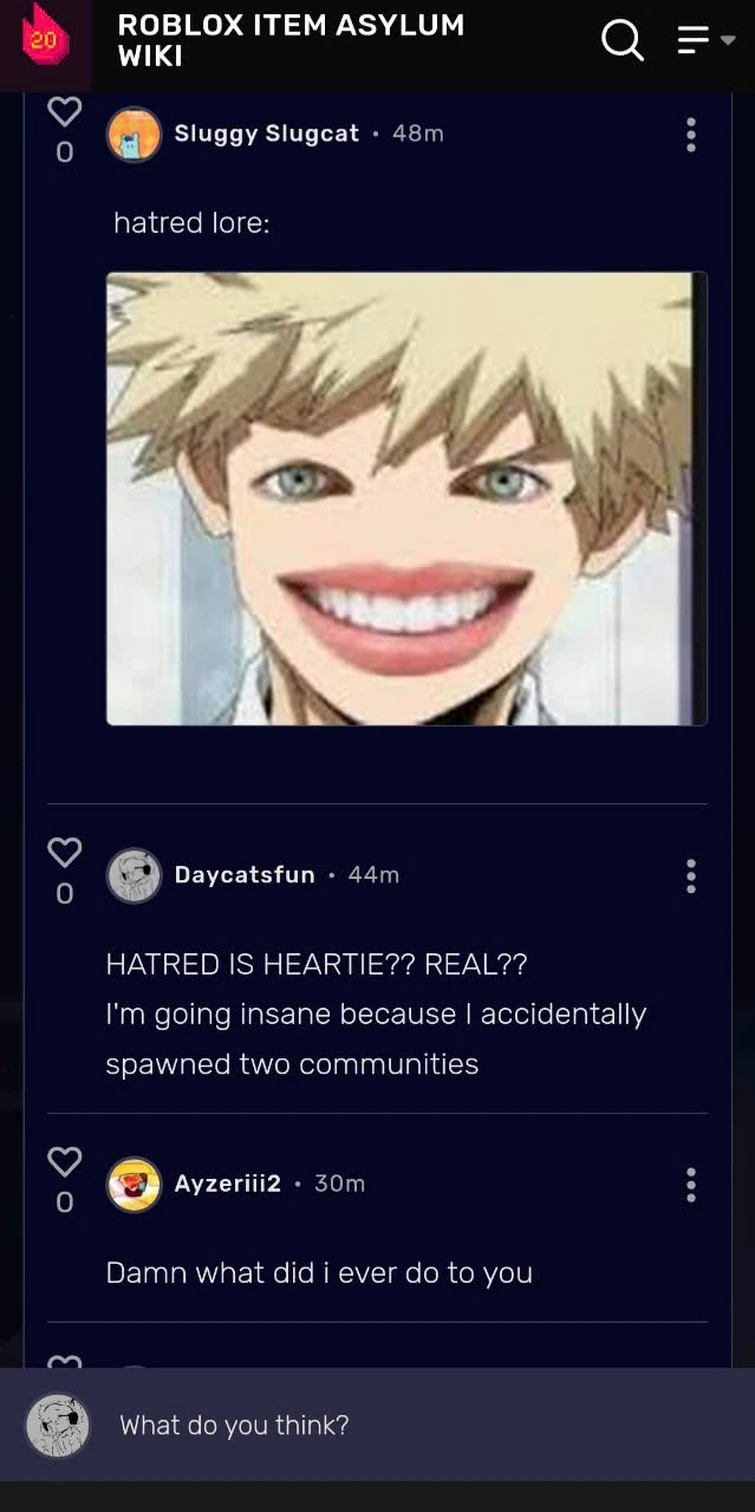The height and width of the screenshot is (1512, 755).
Task: Open options menu for Daycatsfun's comment
Action: (690, 875)
